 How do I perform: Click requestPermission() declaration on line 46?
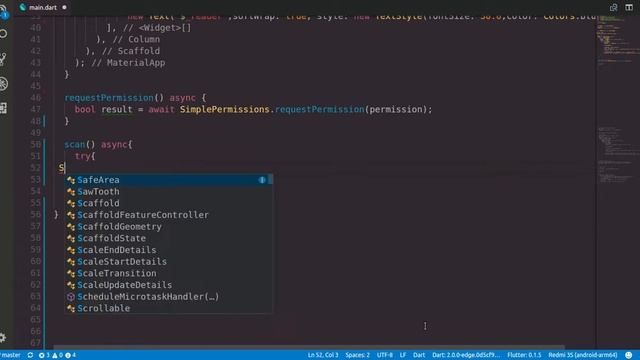pyautogui.click(x=114, y=98)
